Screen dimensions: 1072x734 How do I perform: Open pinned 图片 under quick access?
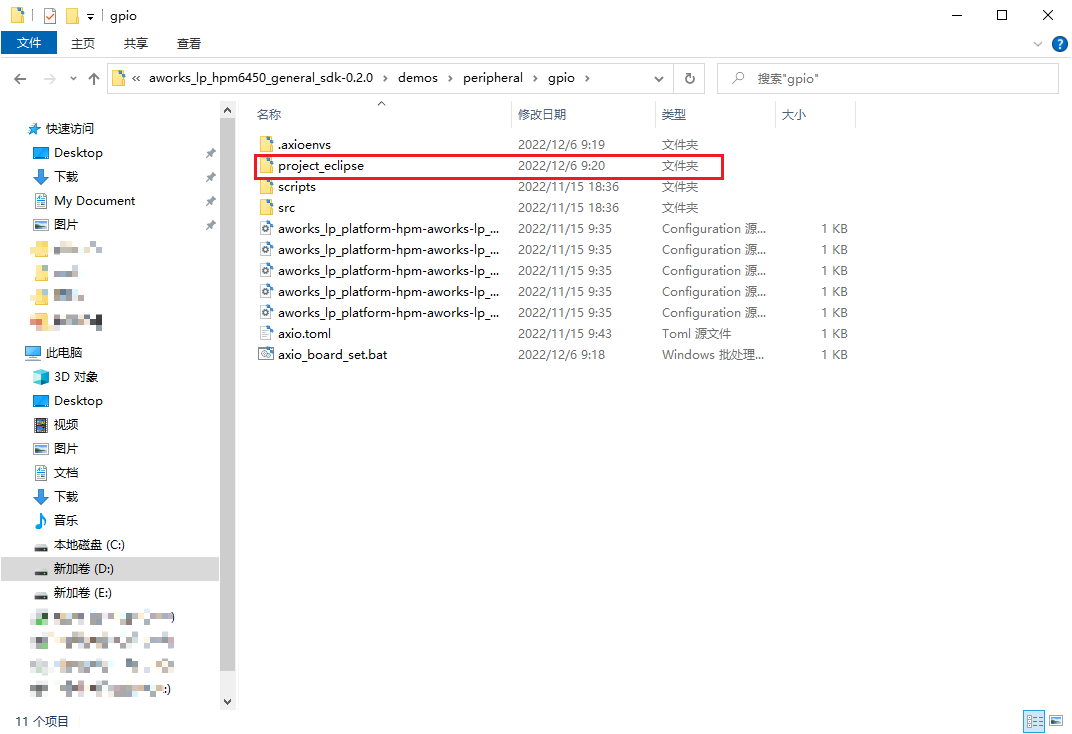pos(66,224)
